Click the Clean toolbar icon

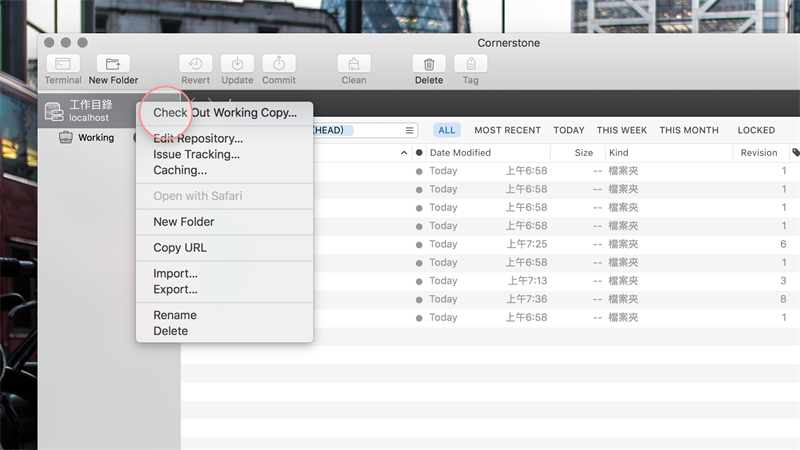pyautogui.click(x=354, y=64)
